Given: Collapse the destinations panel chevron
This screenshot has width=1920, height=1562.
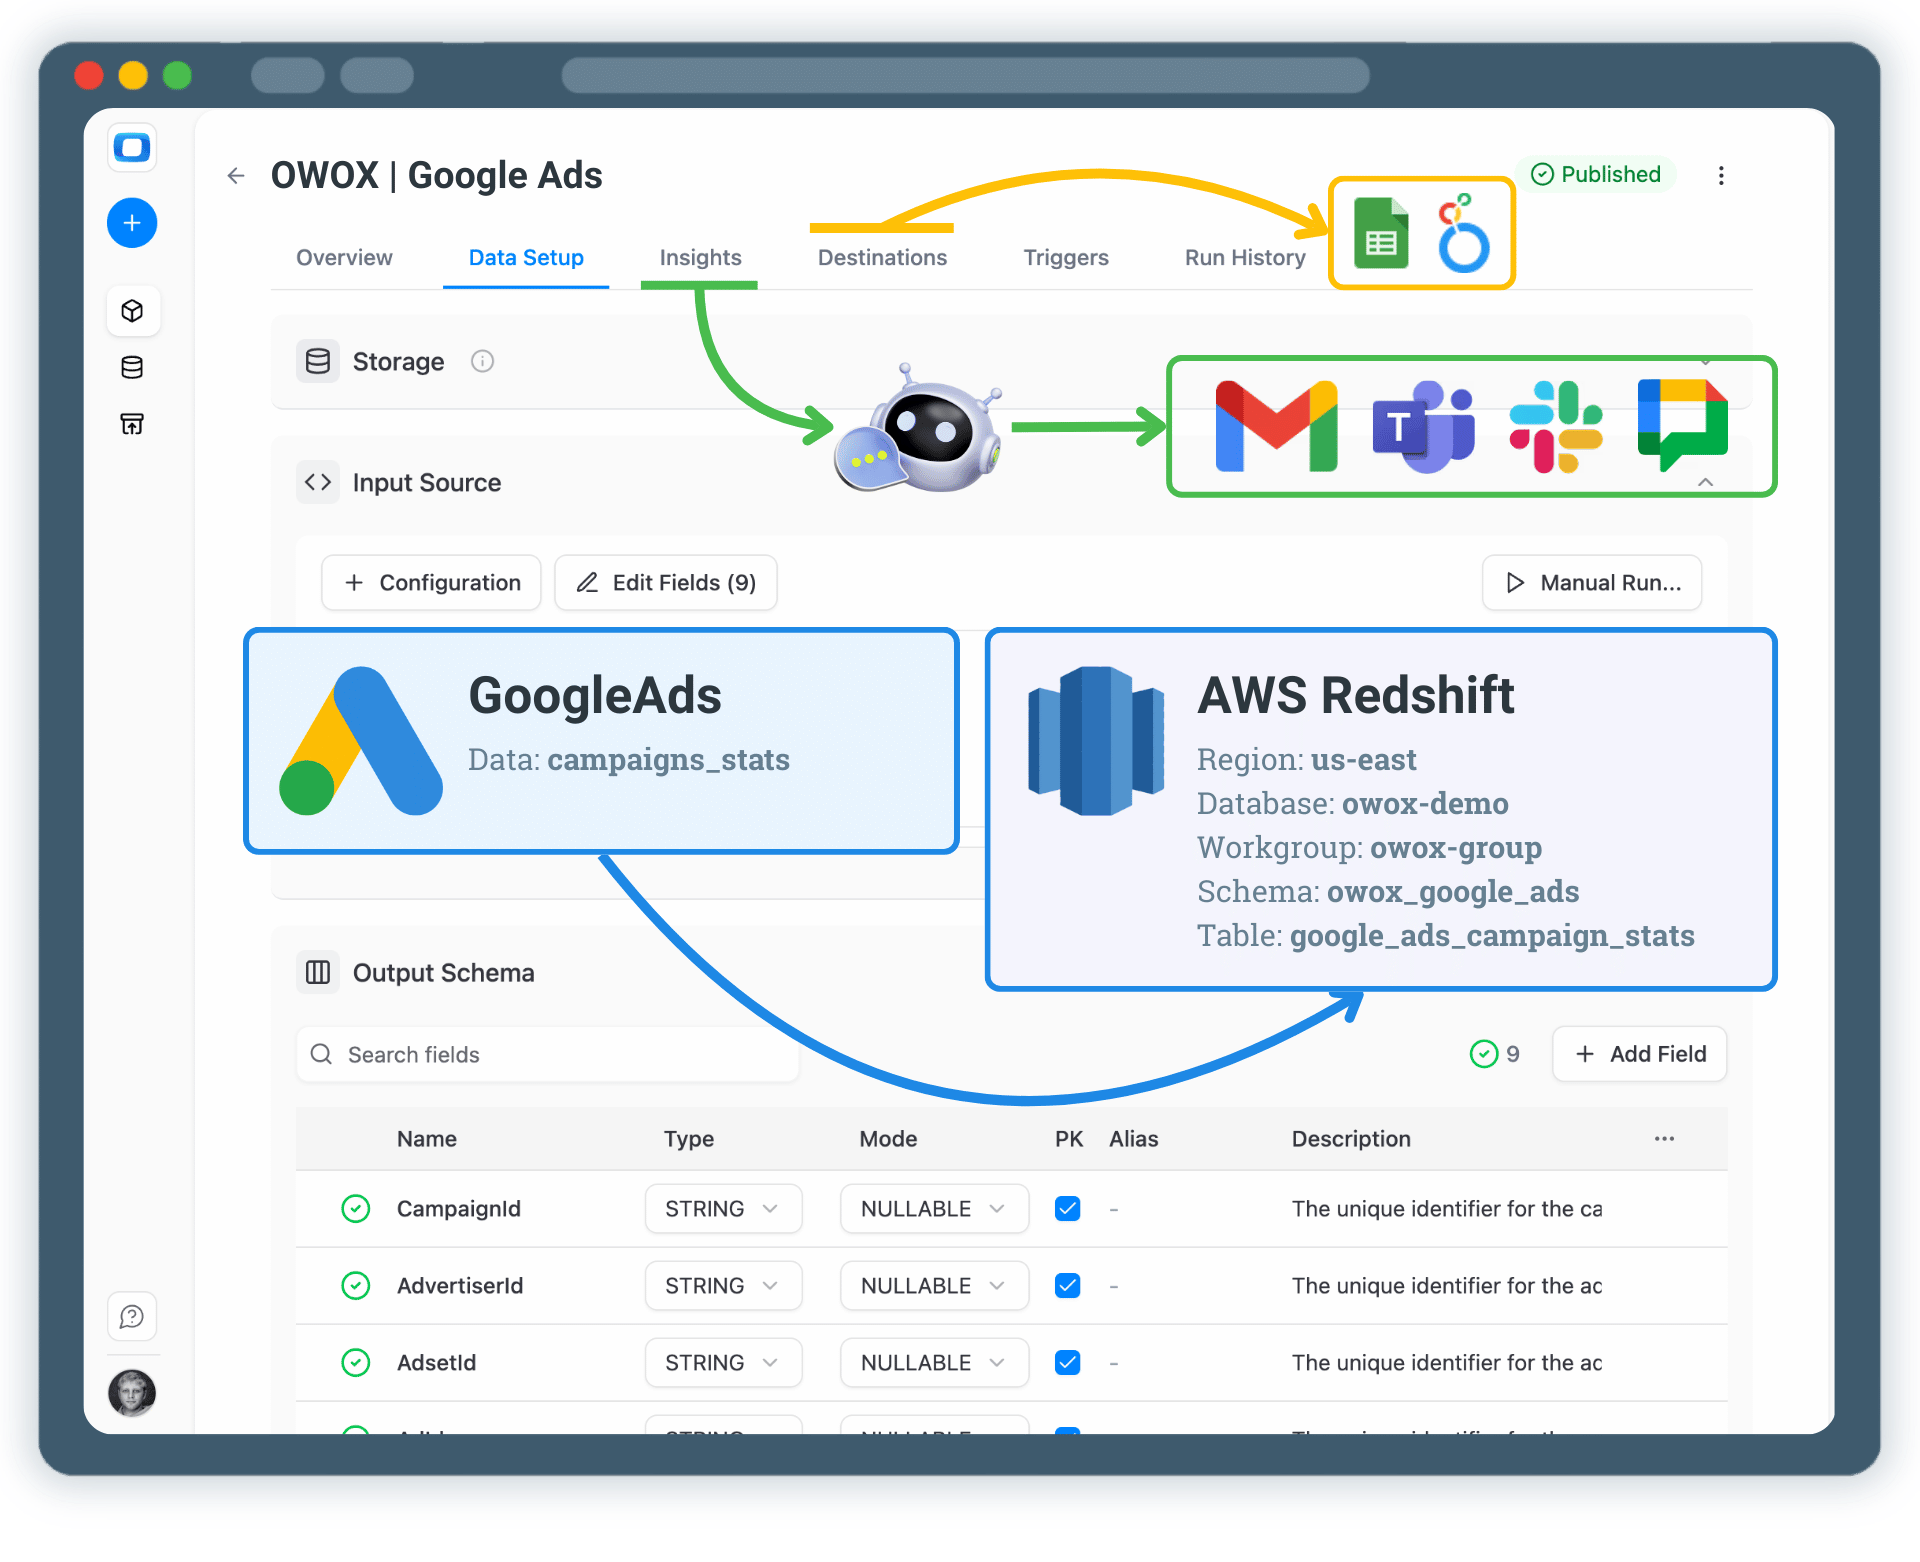Looking at the screenshot, I should 1705,481.
